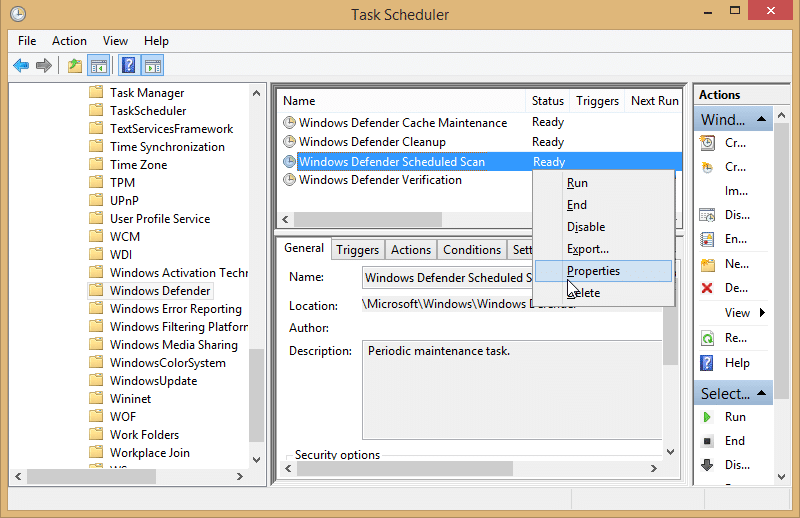Screen dimensions: 800x518
Task: Choose Disable from the context menu
Action: 604,227
